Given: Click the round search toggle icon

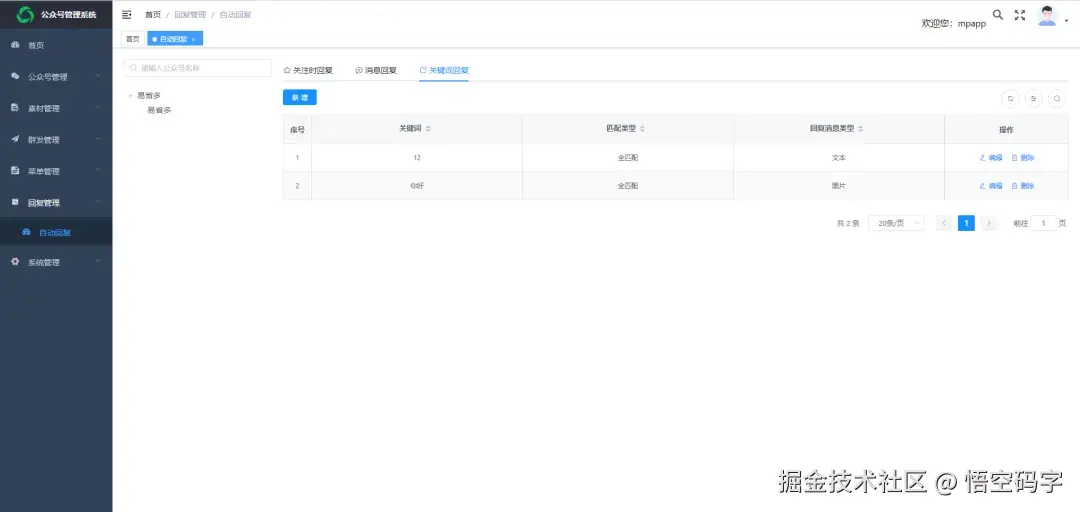Looking at the screenshot, I should 1057,99.
